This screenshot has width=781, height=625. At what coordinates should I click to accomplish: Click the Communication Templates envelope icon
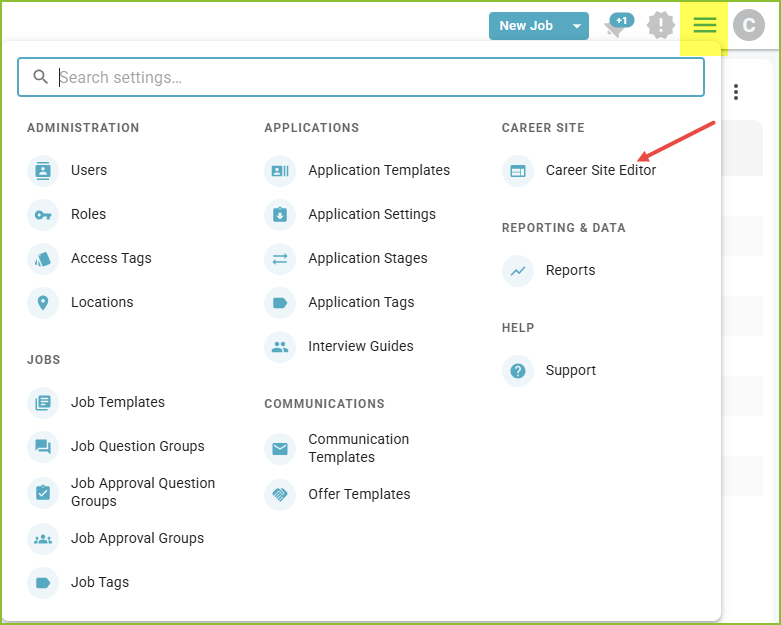pos(280,449)
